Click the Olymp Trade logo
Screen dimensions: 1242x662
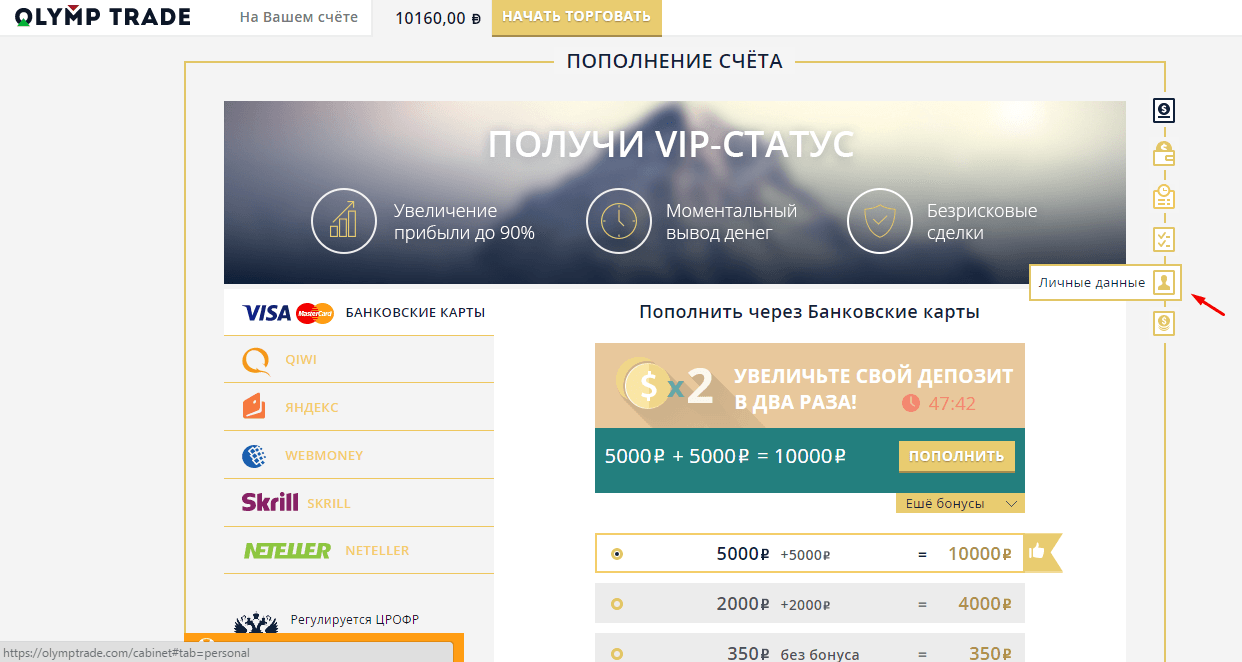103,17
